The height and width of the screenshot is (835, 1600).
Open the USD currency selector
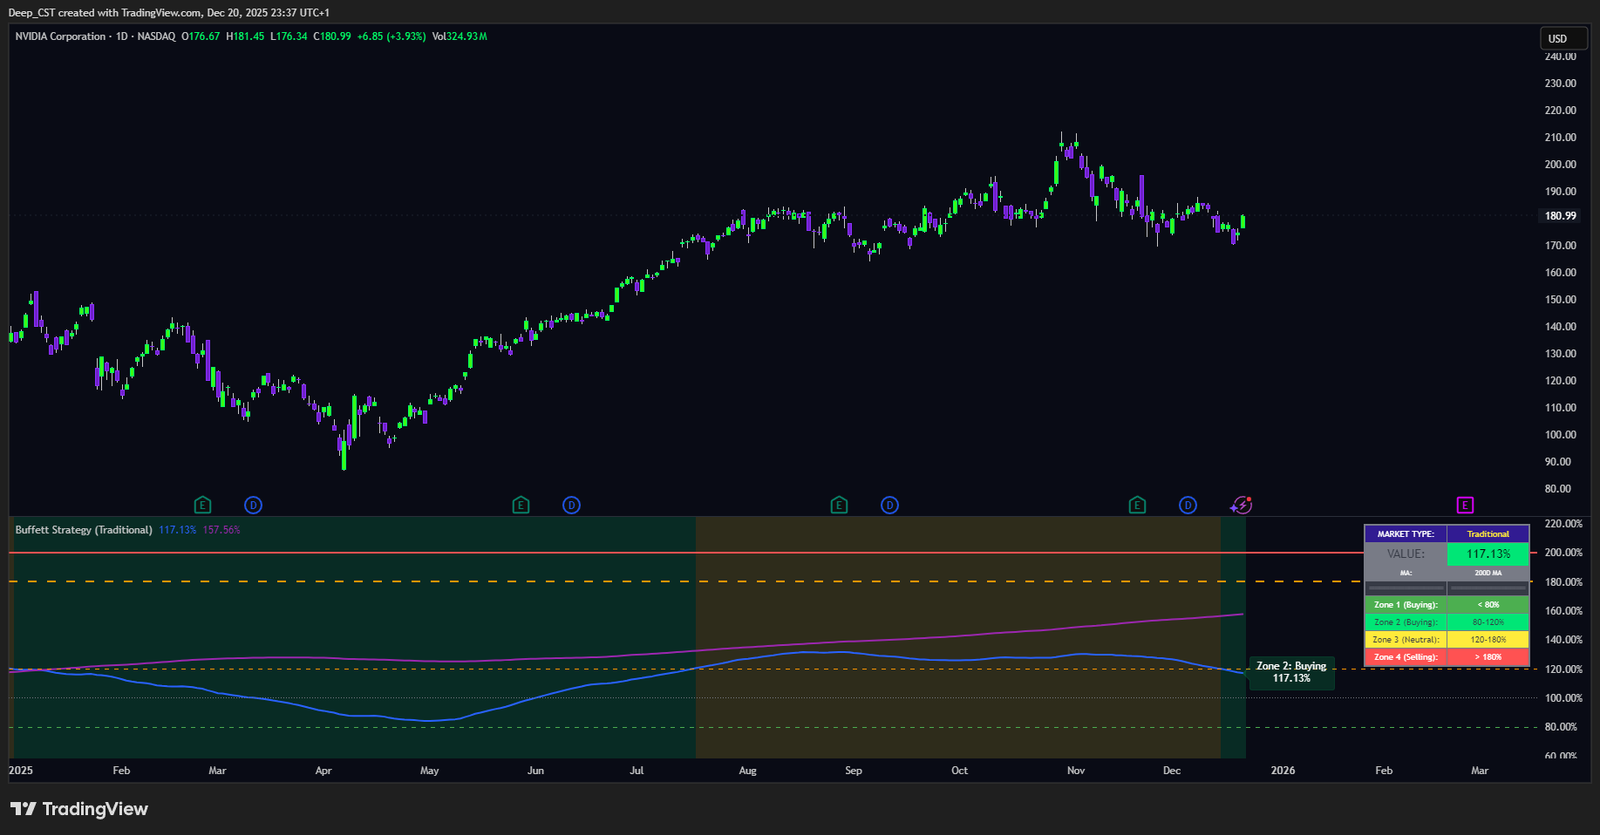click(1563, 39)
